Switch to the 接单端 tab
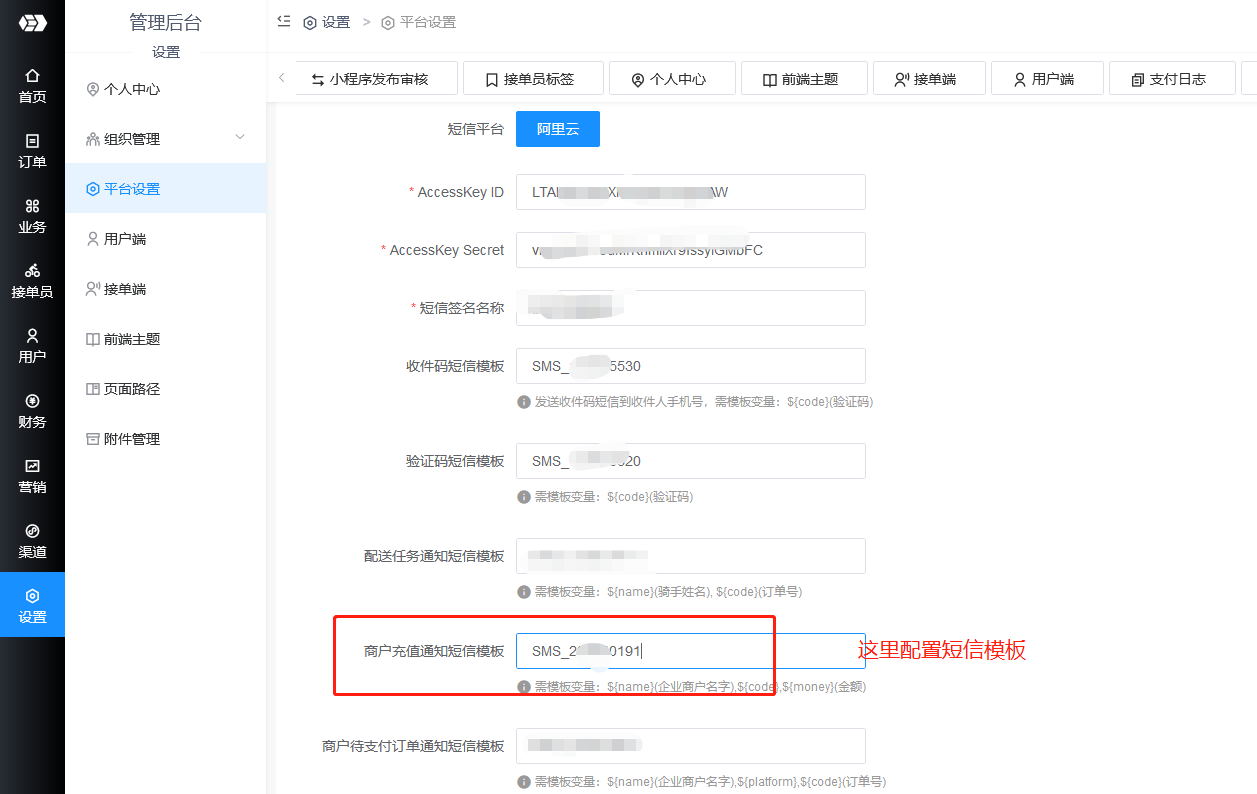The height and width of the screenshot is (794, 1257). coord(929,79)
